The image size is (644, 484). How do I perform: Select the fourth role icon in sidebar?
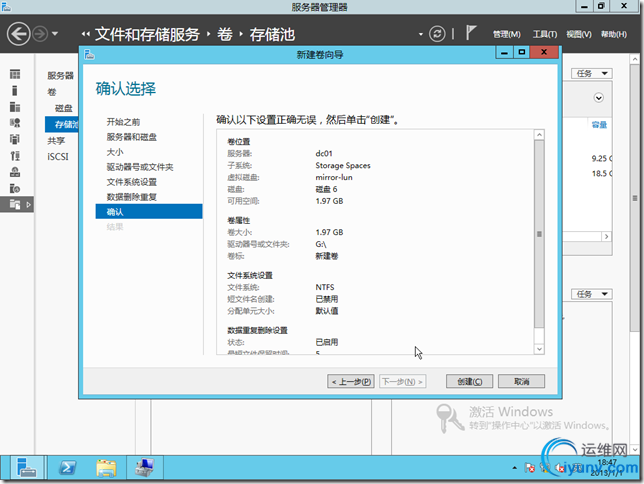15,123
